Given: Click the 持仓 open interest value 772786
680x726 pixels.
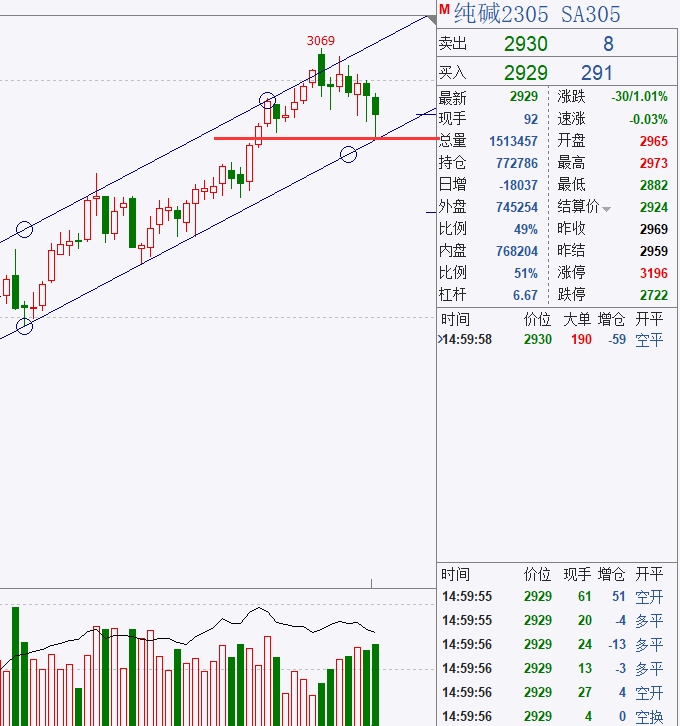Looking at the screenshot, I should (516, 163).
